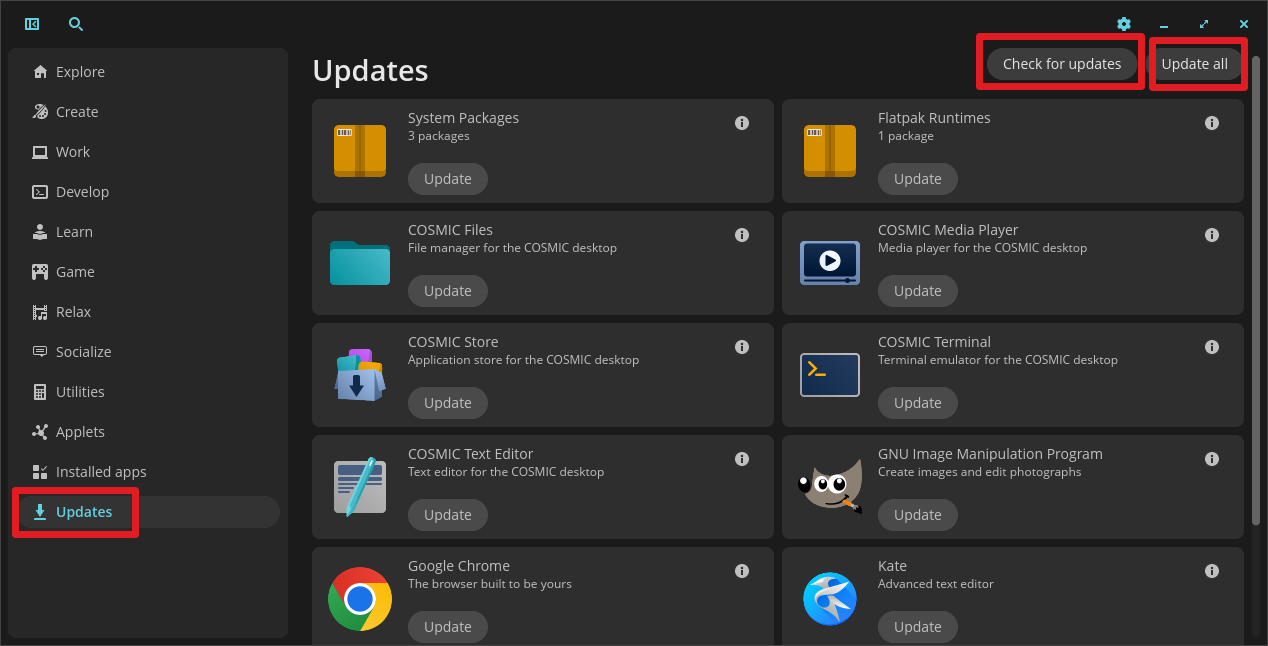Open the search icon in the header bar
The height and width of the screenshot is (646, 1268).
tap(76, 23)
